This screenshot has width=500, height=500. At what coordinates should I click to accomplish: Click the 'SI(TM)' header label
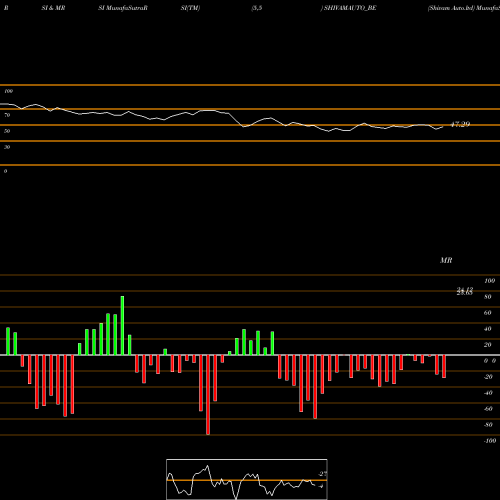[190, 8]
